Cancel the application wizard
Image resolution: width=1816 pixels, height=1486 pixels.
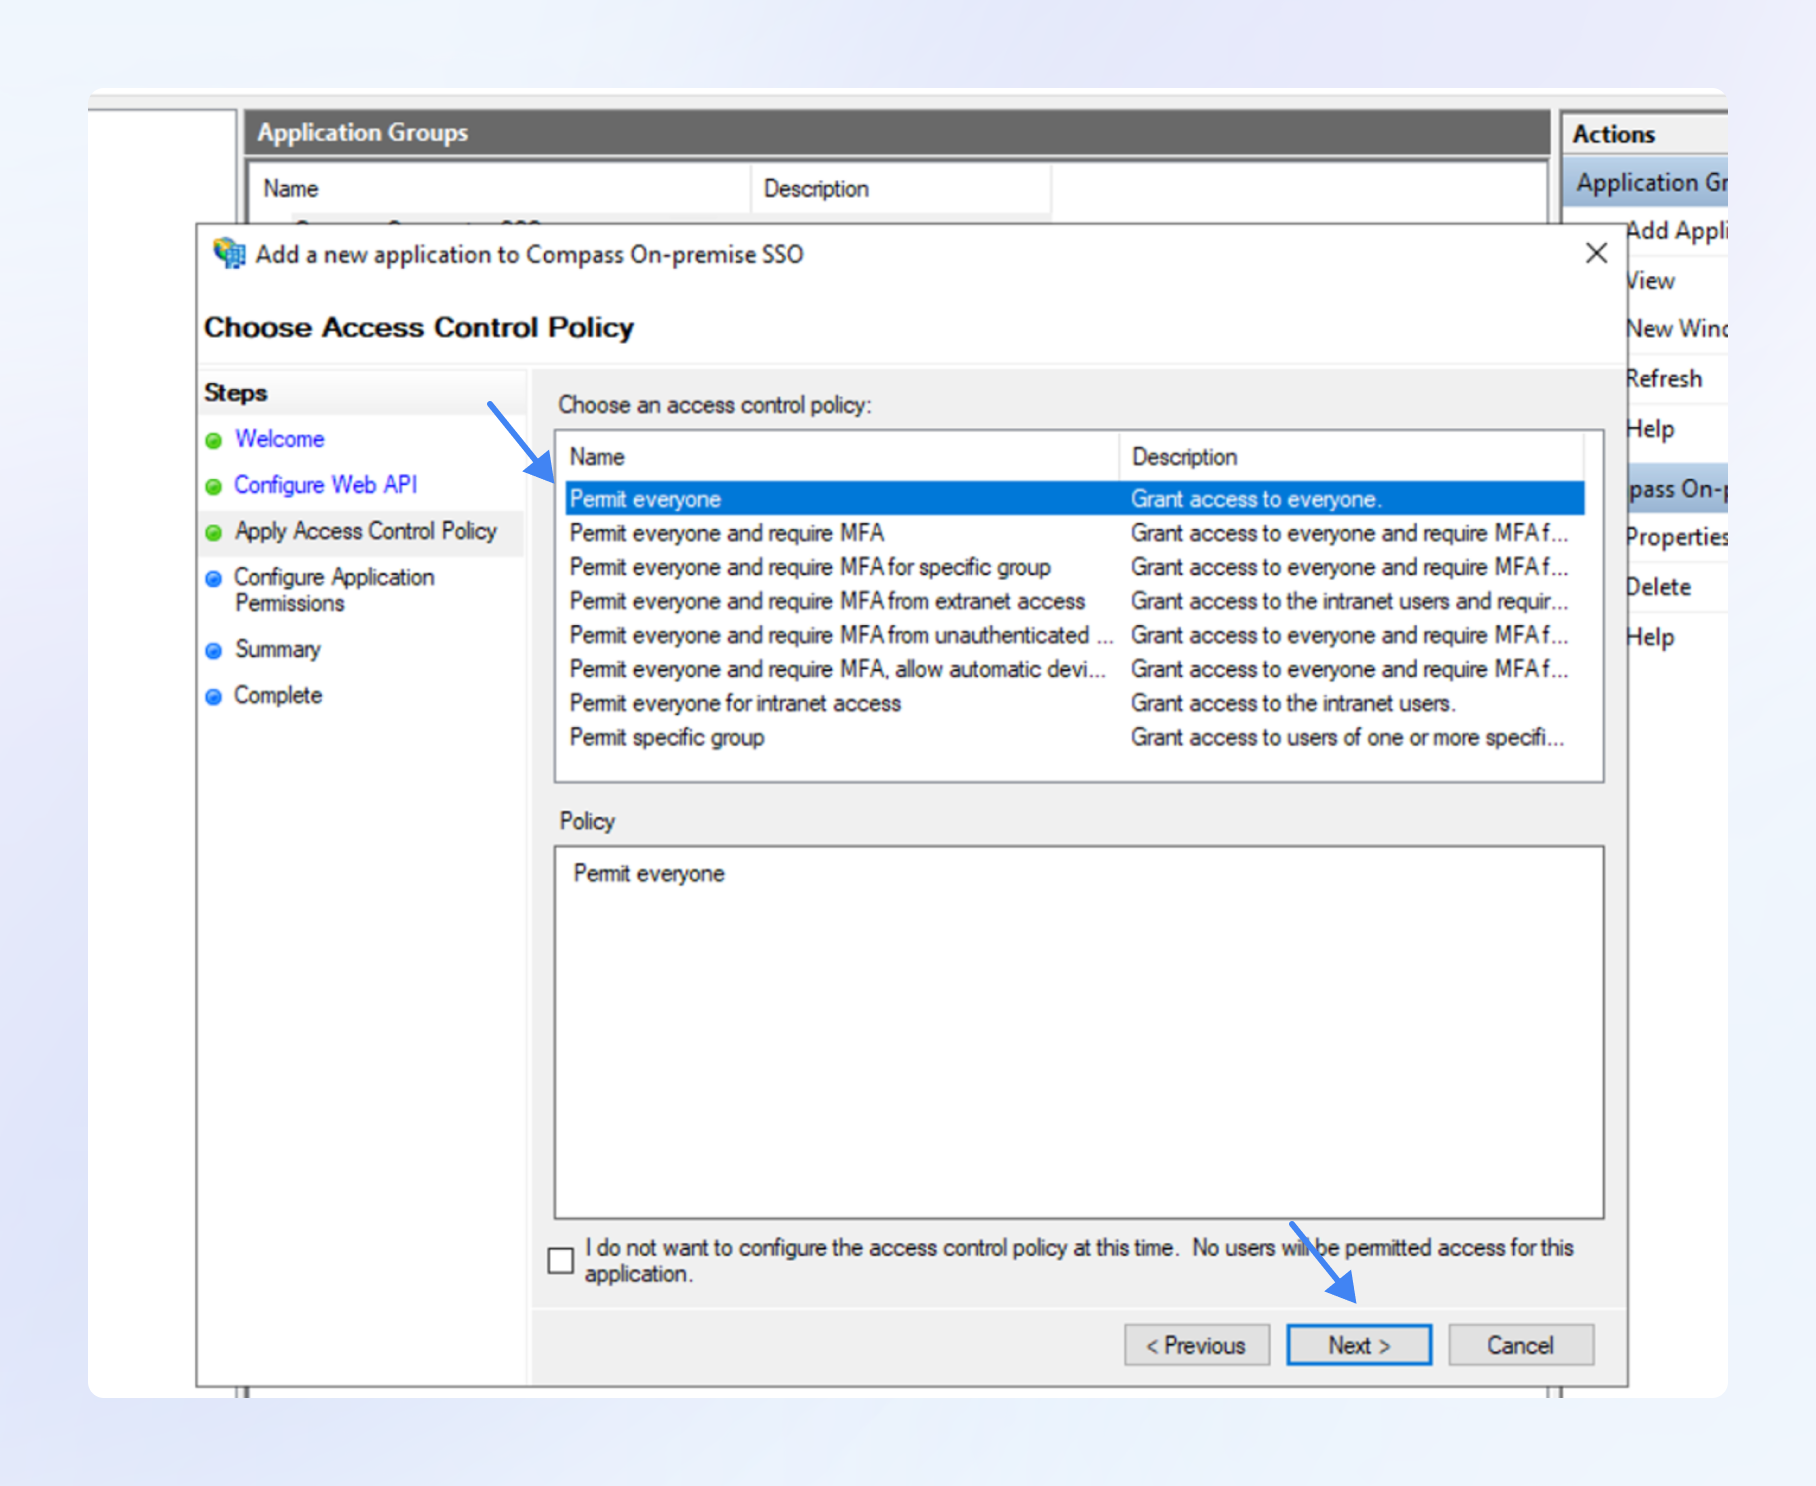pos(1520,1345)
